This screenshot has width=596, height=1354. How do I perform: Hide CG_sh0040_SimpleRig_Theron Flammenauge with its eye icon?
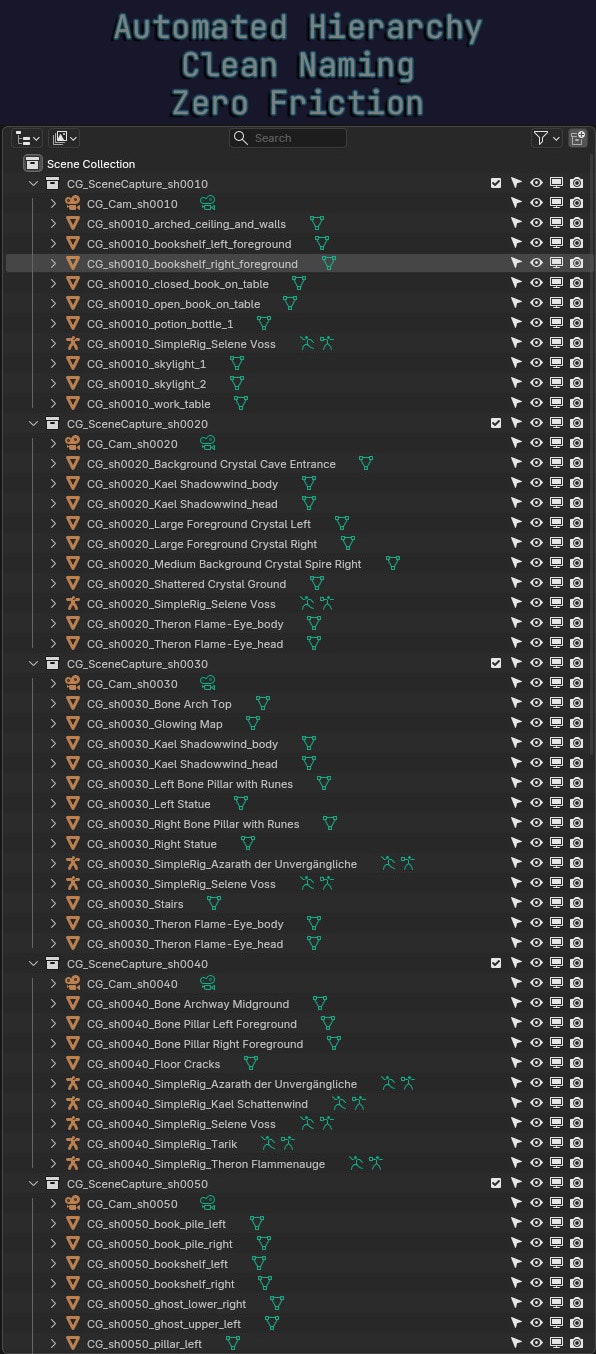click(x=537, y=1164)
